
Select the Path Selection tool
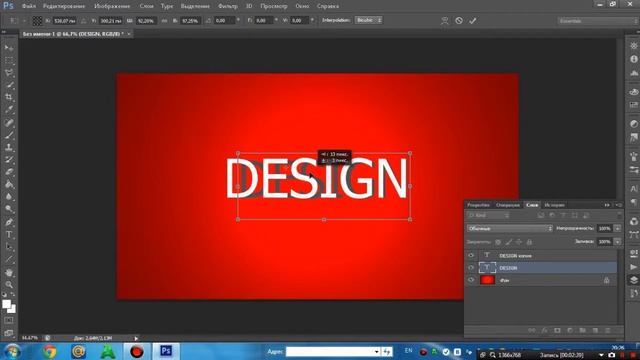(9, 247)
